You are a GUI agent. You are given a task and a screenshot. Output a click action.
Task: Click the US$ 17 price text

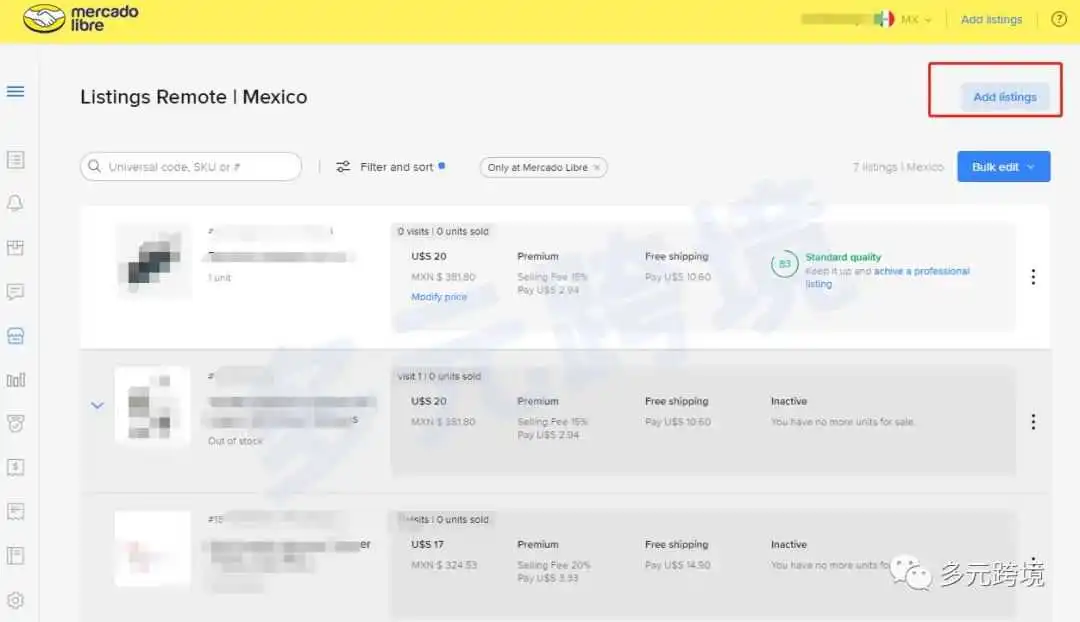pyautogui.click(x=427, y=544)
